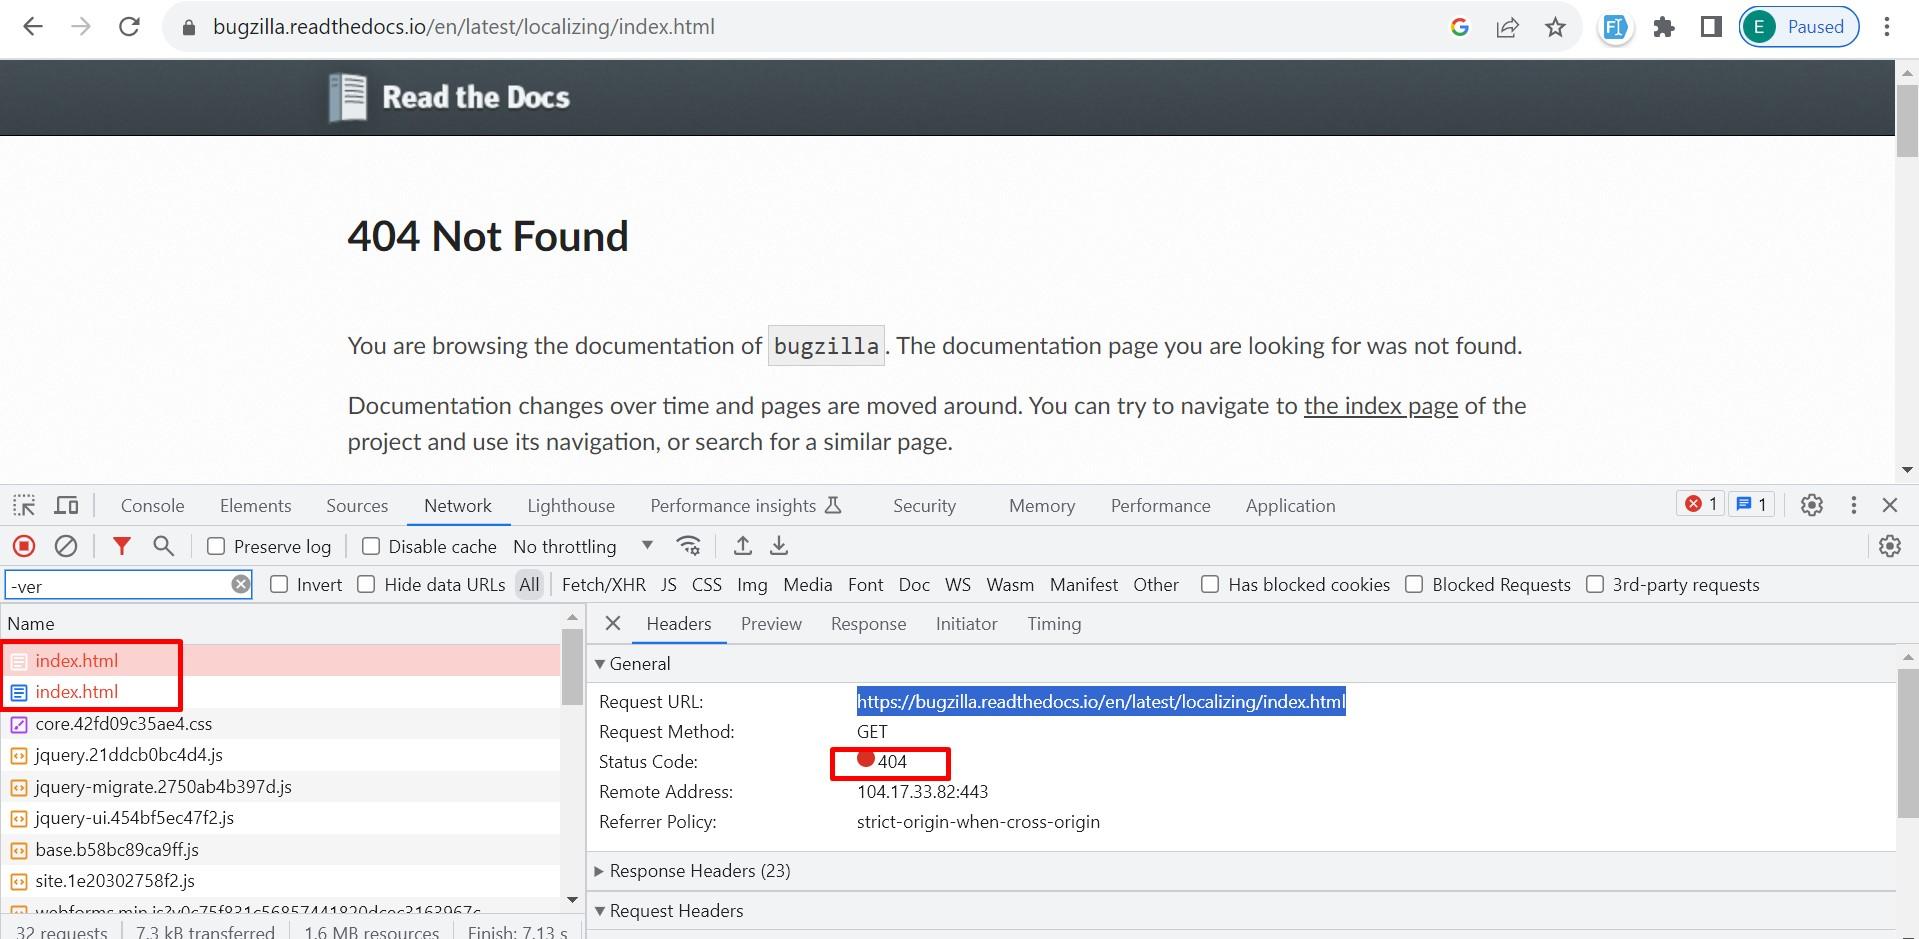The height and width of the screenshot is (939, 1919).
Task: Toggle the browser side panel icon
Action: (x=1711, y=27)
